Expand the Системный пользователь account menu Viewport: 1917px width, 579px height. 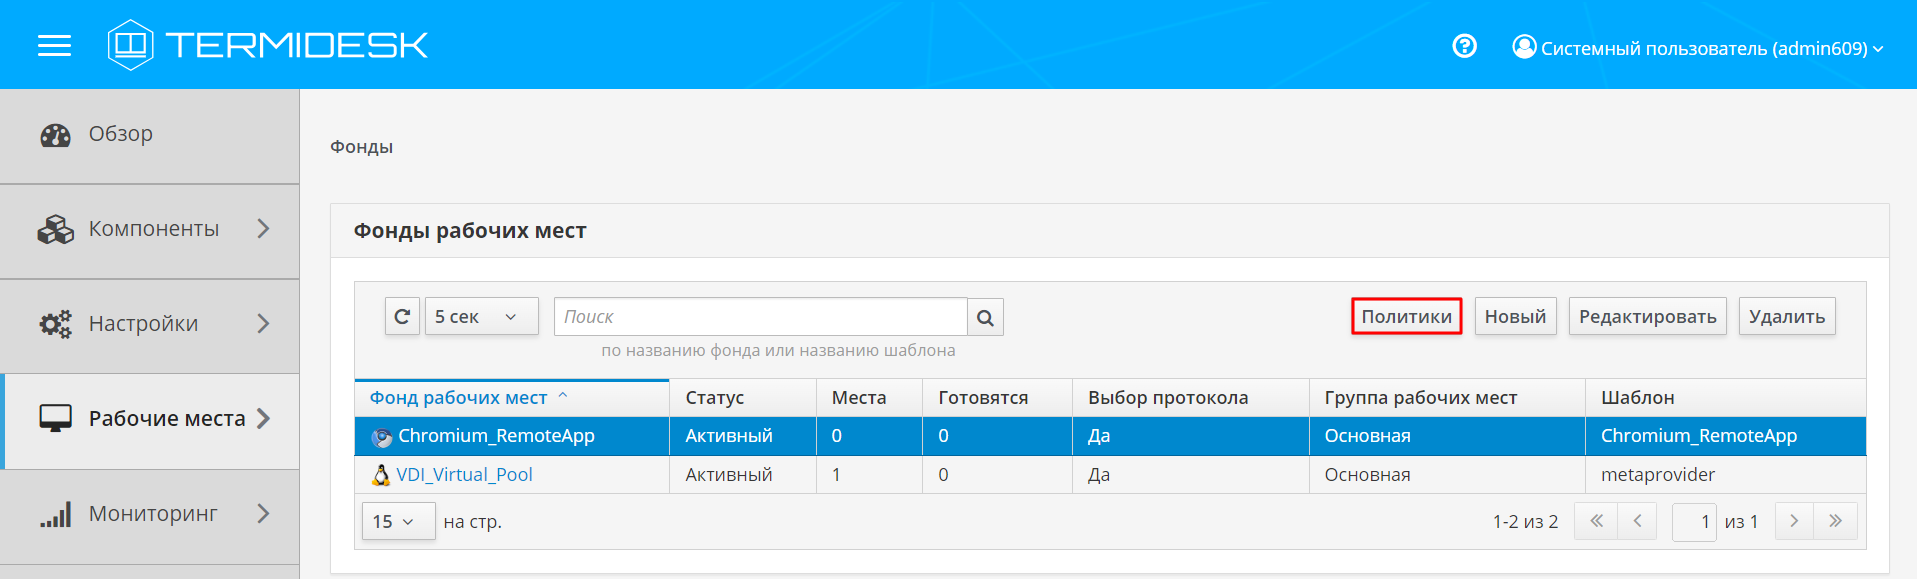(x=1698, y=48)
